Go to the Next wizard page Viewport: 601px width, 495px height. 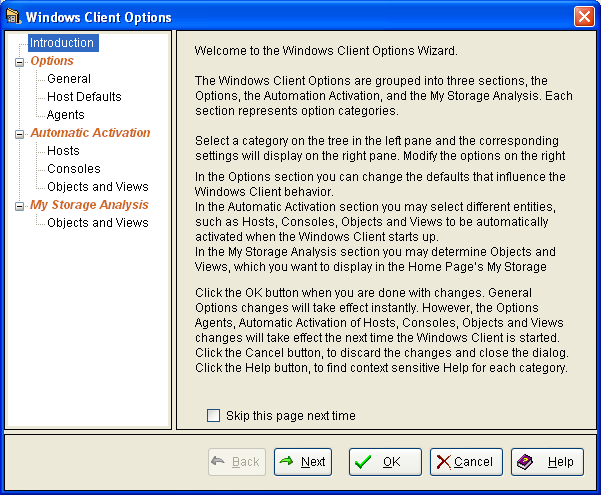pyautogui.click(x=303, y=462)
